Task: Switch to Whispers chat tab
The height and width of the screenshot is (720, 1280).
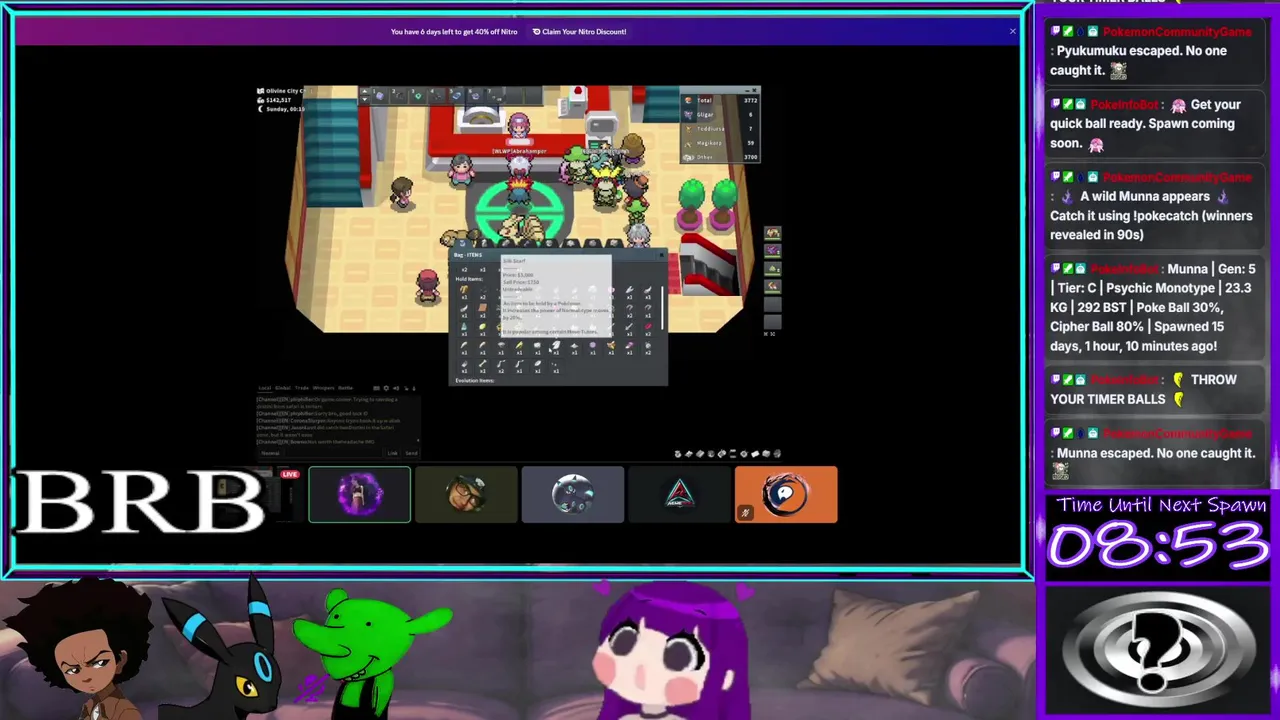Action: [323, 388]
